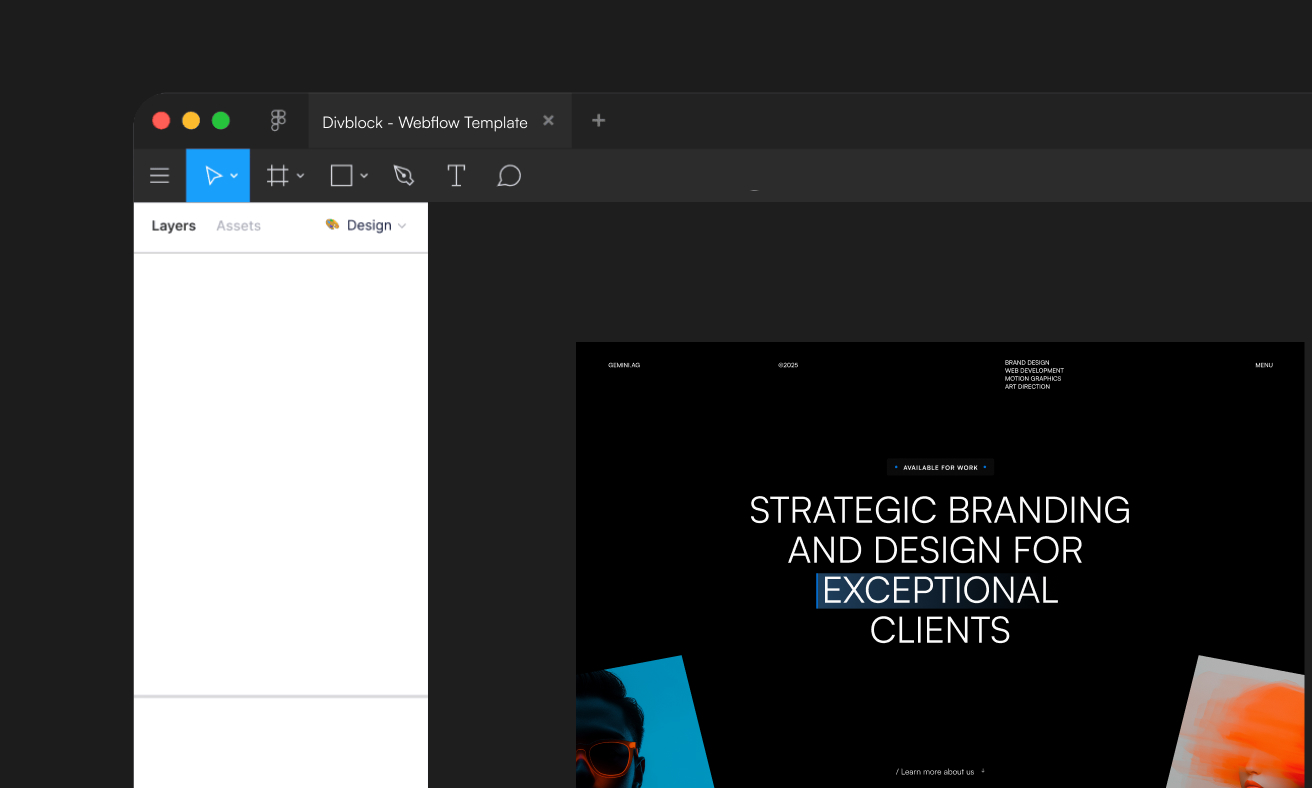This screenshot has width=1312, height=788.
Task: Expand the Move tool options chevron
Action: [x=234, y=176]
